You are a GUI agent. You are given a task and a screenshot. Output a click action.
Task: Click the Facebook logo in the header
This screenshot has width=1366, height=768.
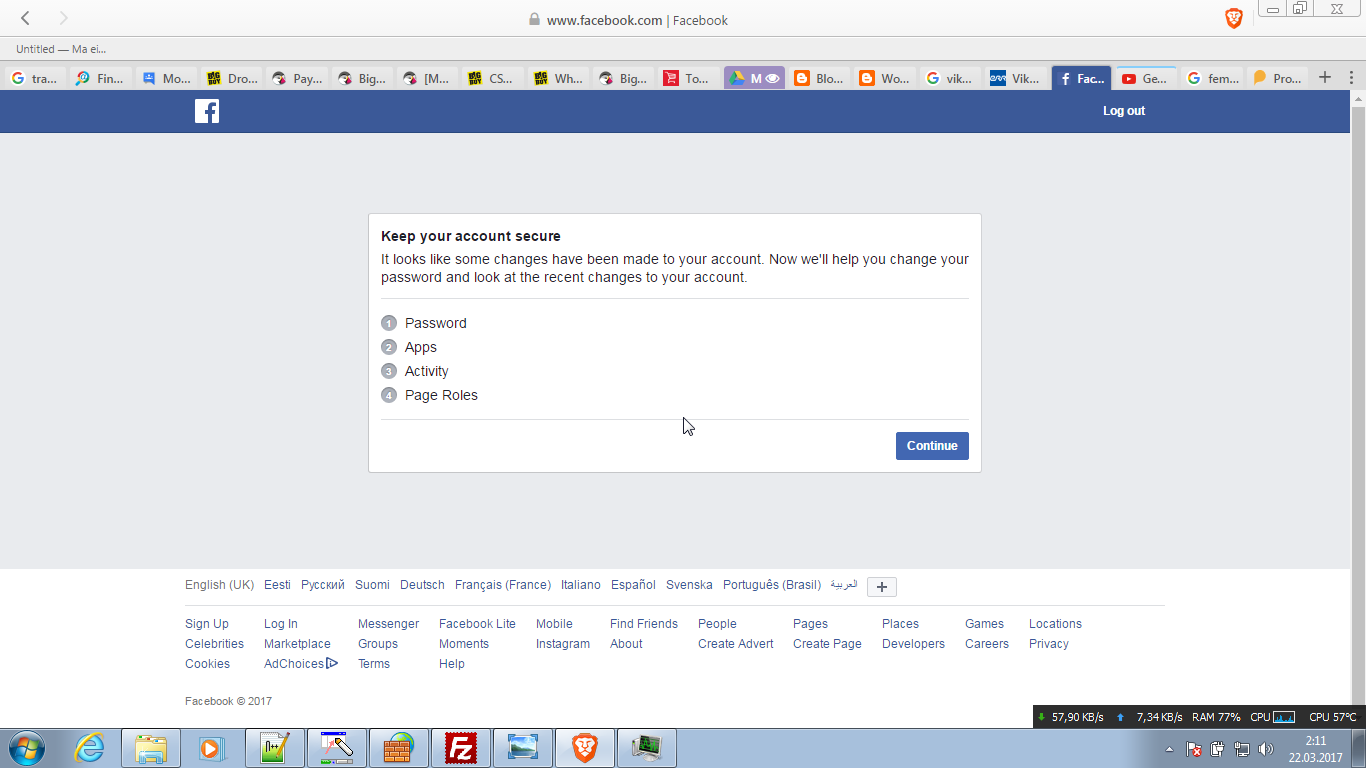[207, 111]
